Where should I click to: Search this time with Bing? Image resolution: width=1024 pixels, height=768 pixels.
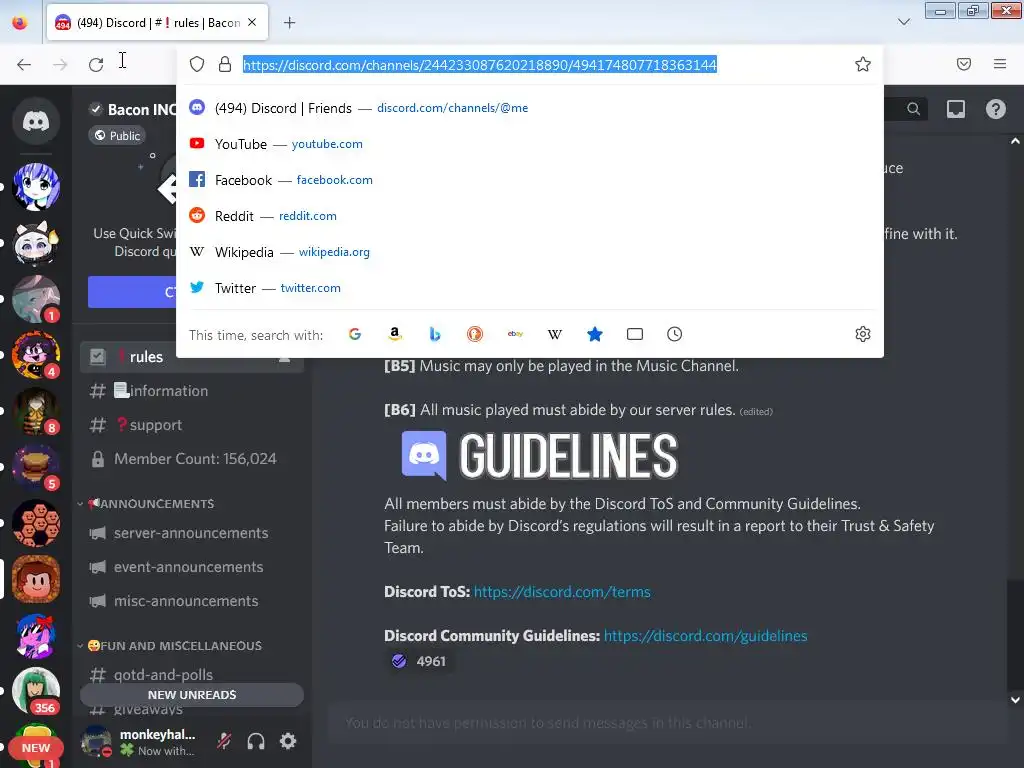(434, 334)
